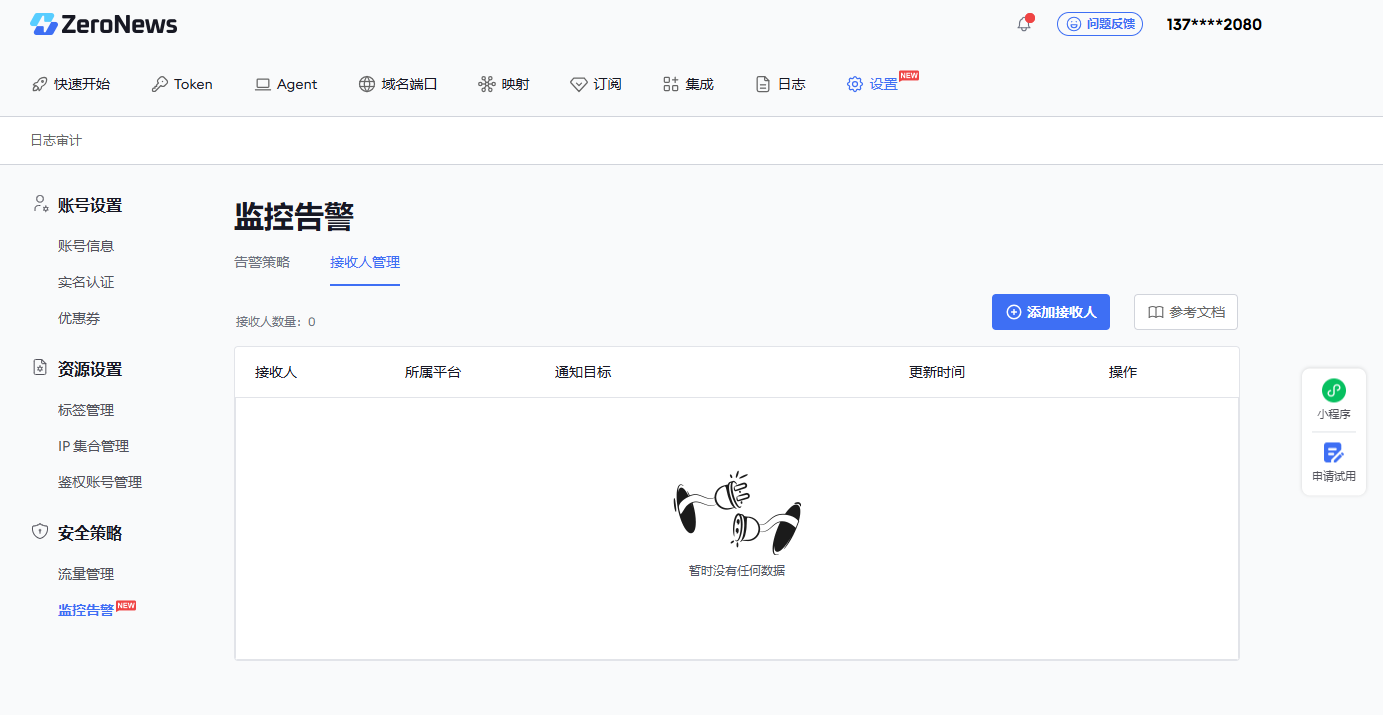Navigate to 映射 section

click(504, 84)
